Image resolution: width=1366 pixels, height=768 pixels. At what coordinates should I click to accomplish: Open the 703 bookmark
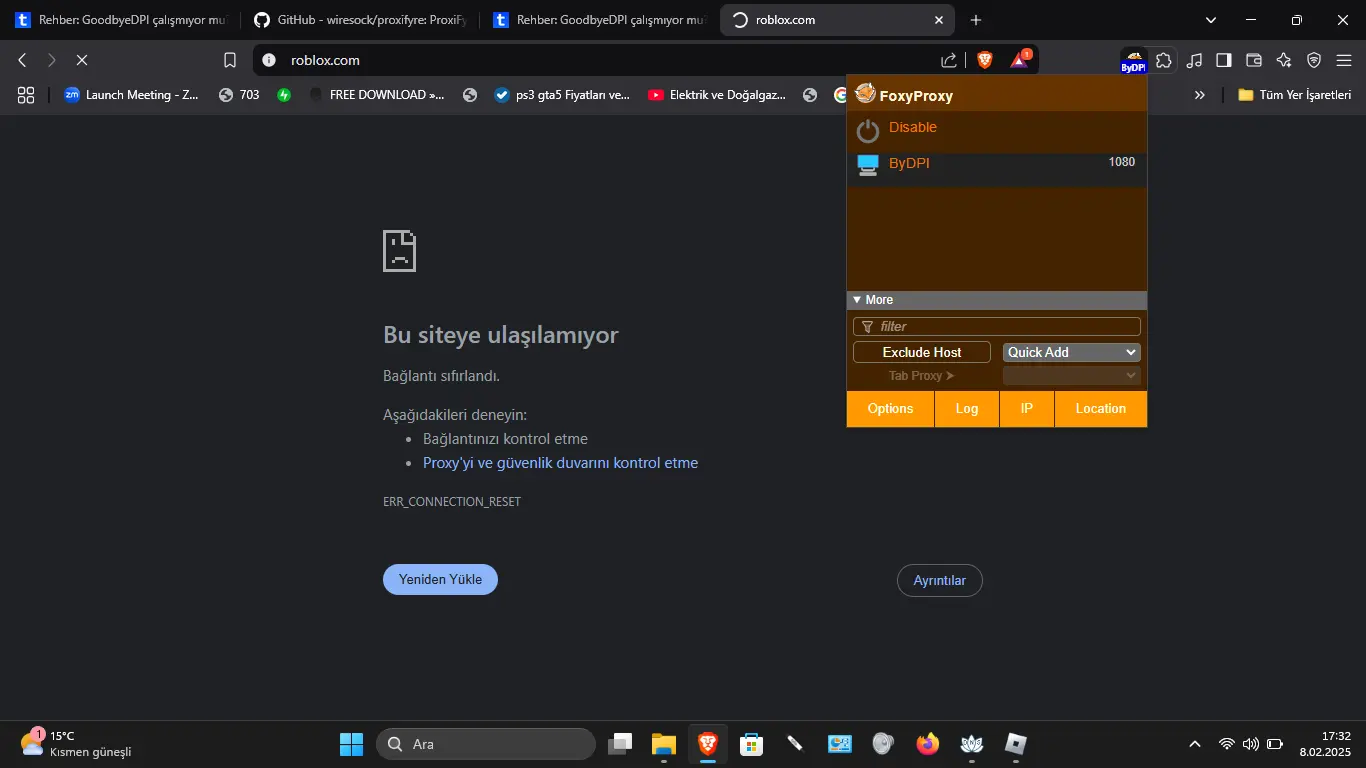pyautogui.click(x=239, y=95)
